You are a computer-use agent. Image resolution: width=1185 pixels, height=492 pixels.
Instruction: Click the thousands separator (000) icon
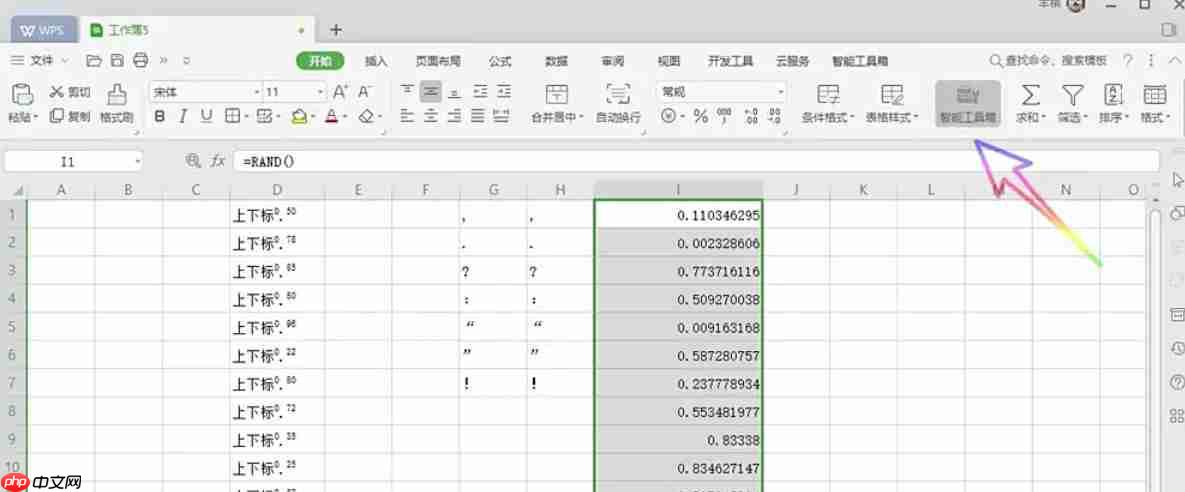725,116
